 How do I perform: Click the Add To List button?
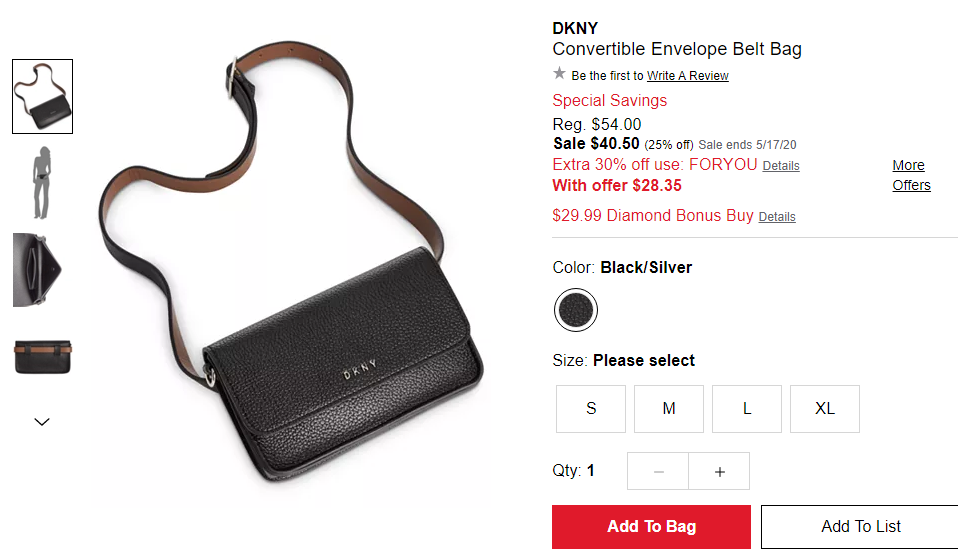pyautogui.click(x=860, y=527)
